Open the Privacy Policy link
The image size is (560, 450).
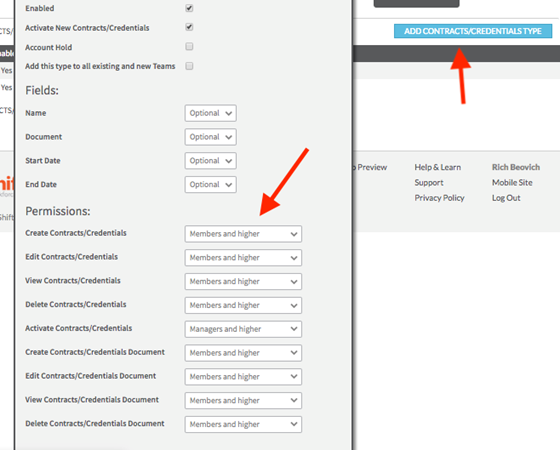click(x=439, y=198)
